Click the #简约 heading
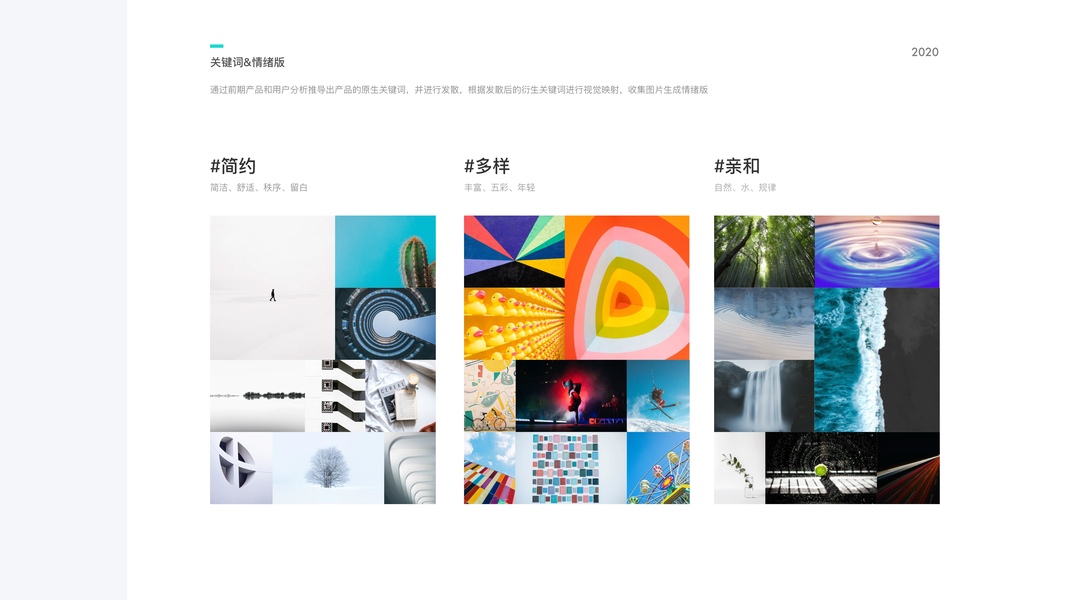The width and height of the screenshot is (1067, 600). (x=233, y=166)
